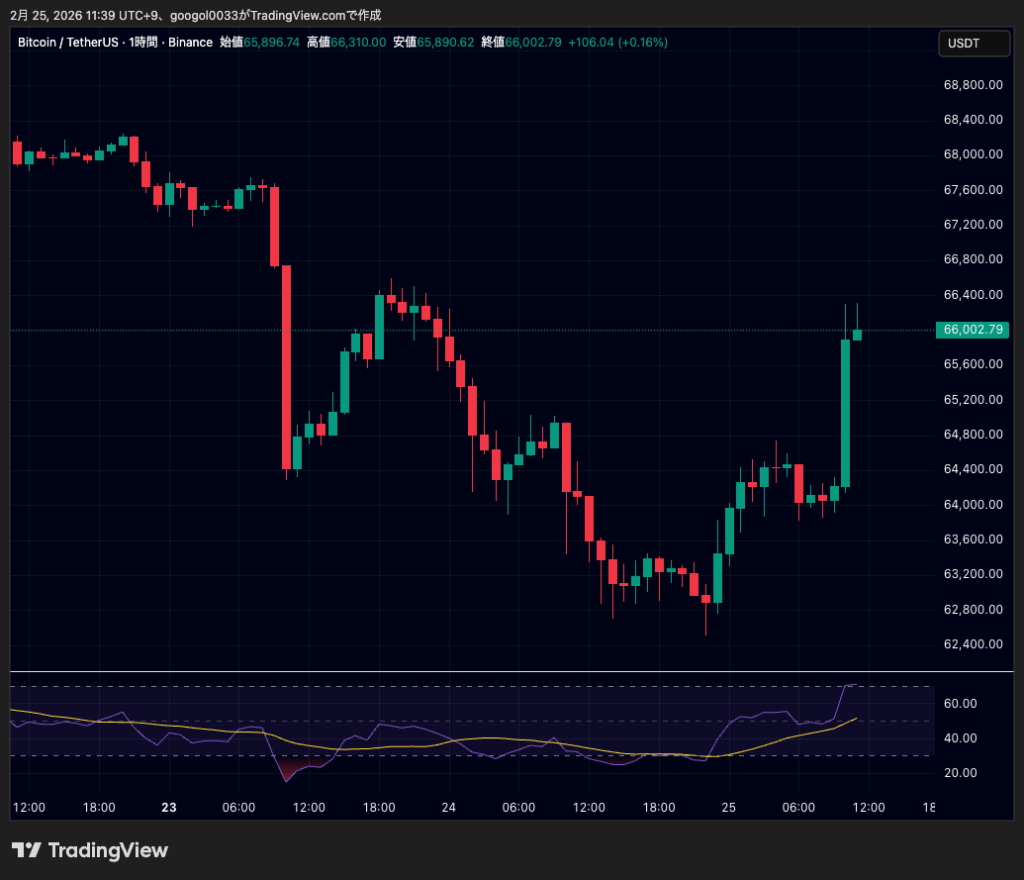Click the TradingView wordmark text
The height and width of the screenshot is (880, 1024).
[x=108, y=850]
